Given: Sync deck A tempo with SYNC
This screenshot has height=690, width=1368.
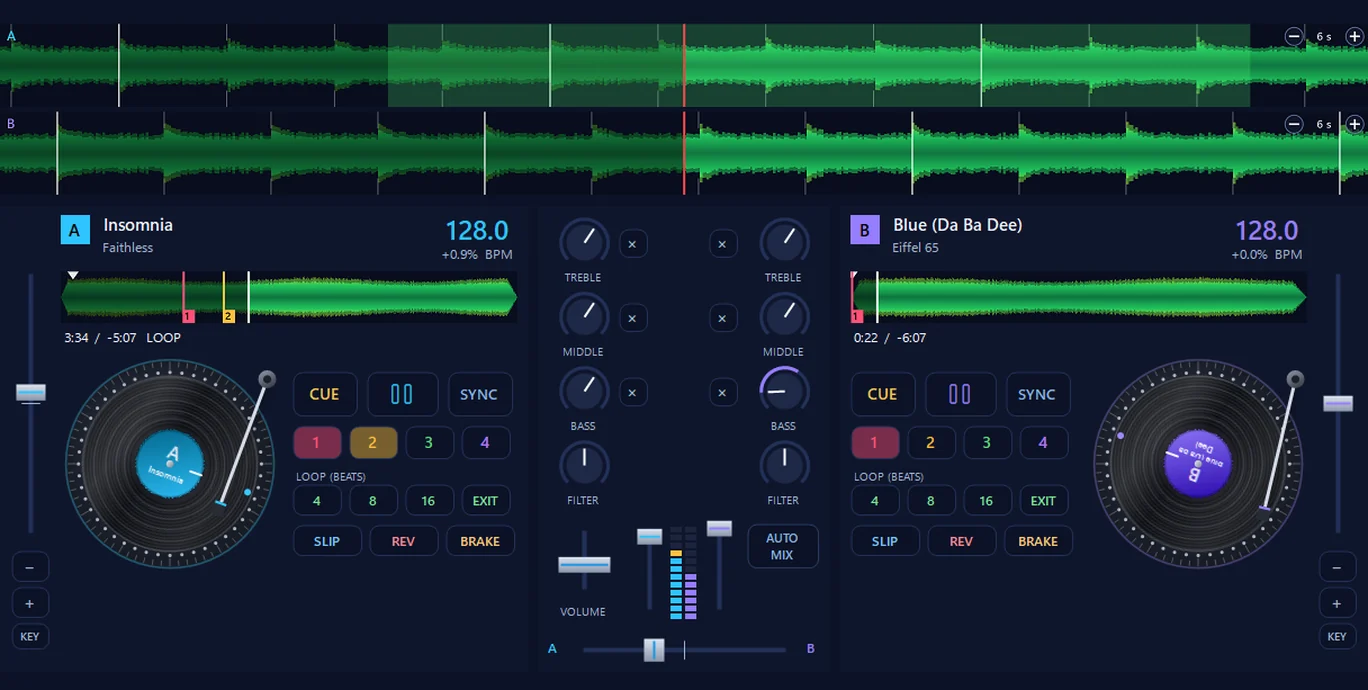Looking at the screenshot, I should (479, 394).
